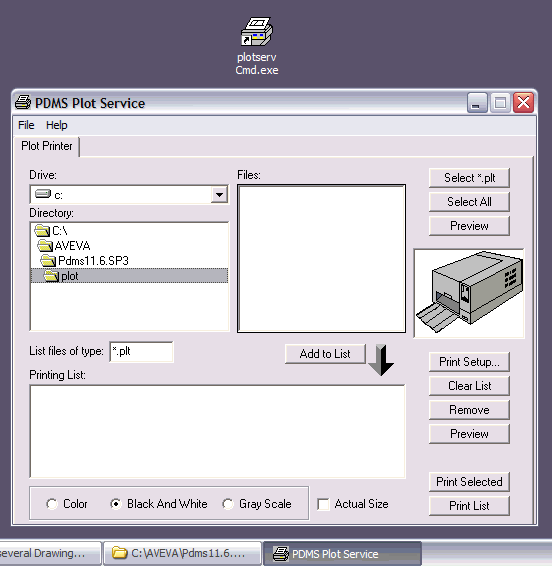Open the File menu
552x566 pixels.
tap(26, 125)
